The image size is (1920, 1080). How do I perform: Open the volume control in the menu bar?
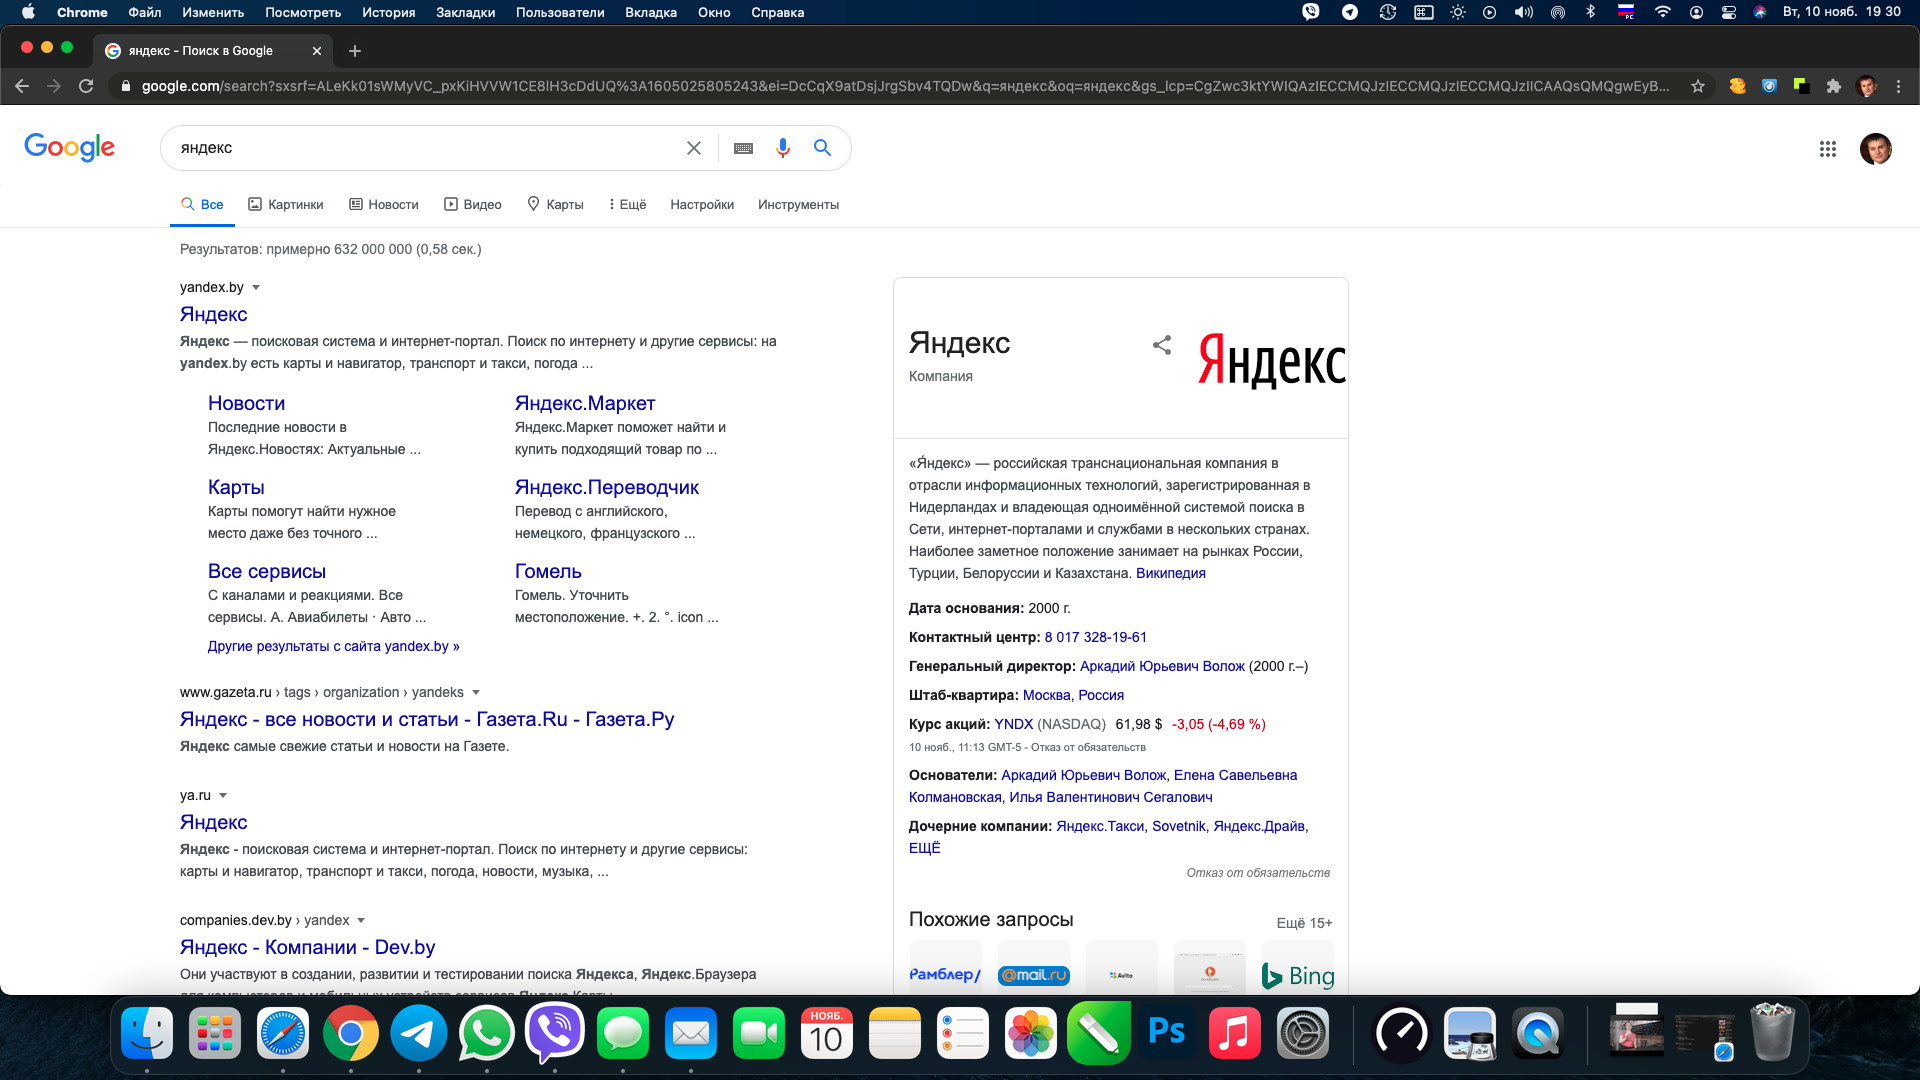(x=1523, y=12)
